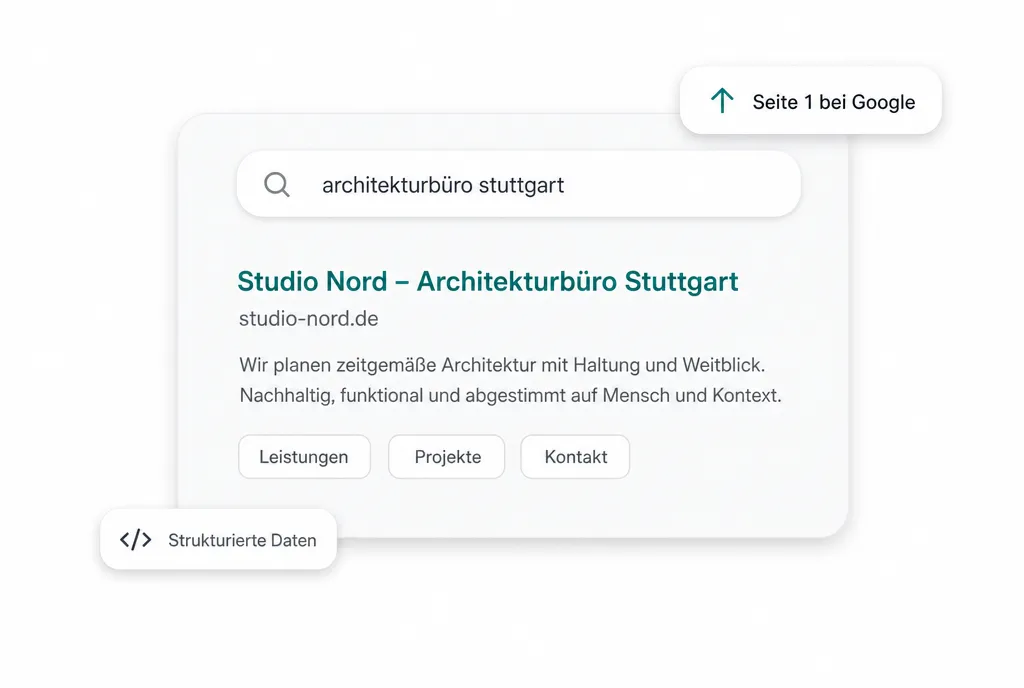Image resolution: width=1024 pixels, height=688 pixels.
Task: Open the Projekte sitelink button
Action: 447,457
